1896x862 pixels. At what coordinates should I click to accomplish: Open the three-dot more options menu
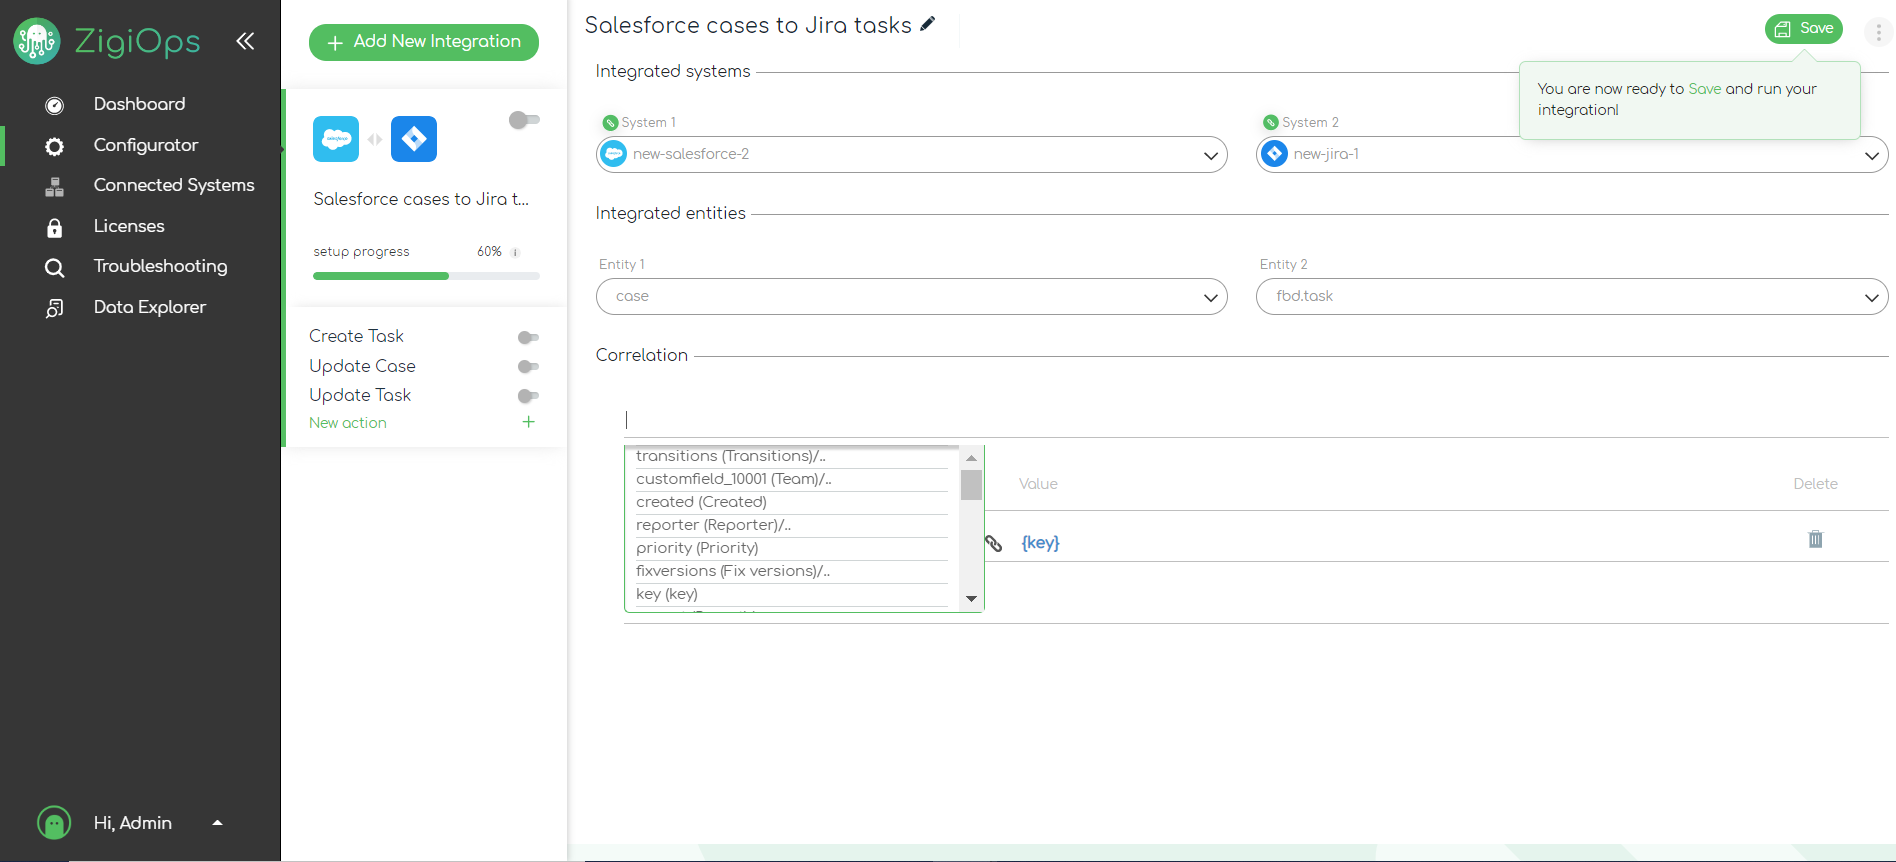coord(1878,32)
